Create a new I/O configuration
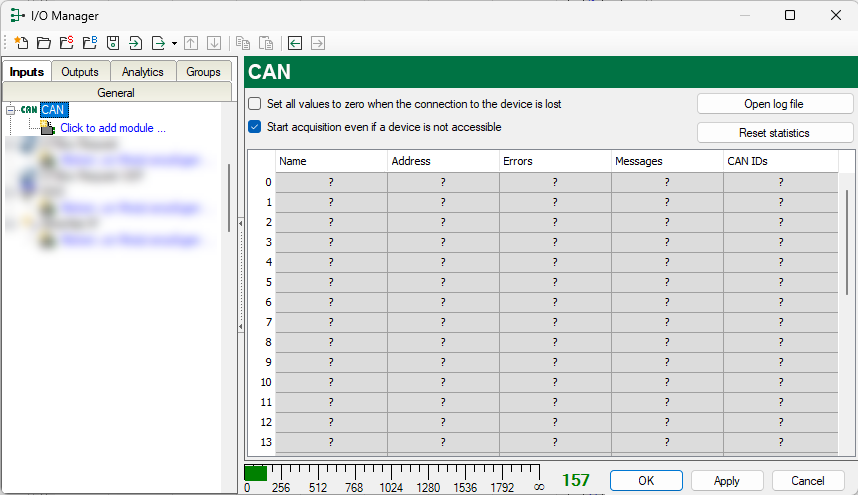This screenshot has width=858, height=495. coord(21,43)
